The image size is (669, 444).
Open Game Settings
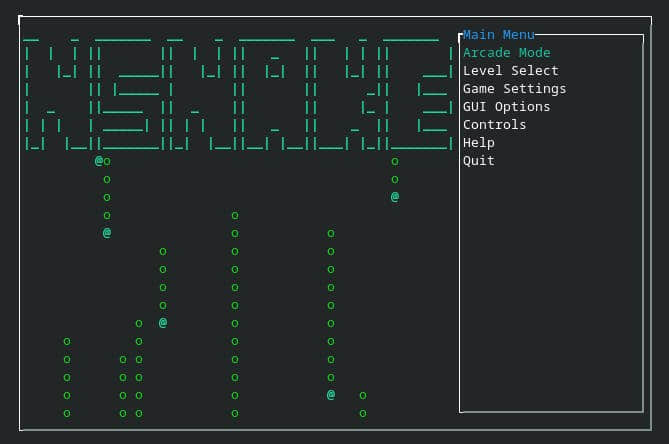[x=514, y=89]
